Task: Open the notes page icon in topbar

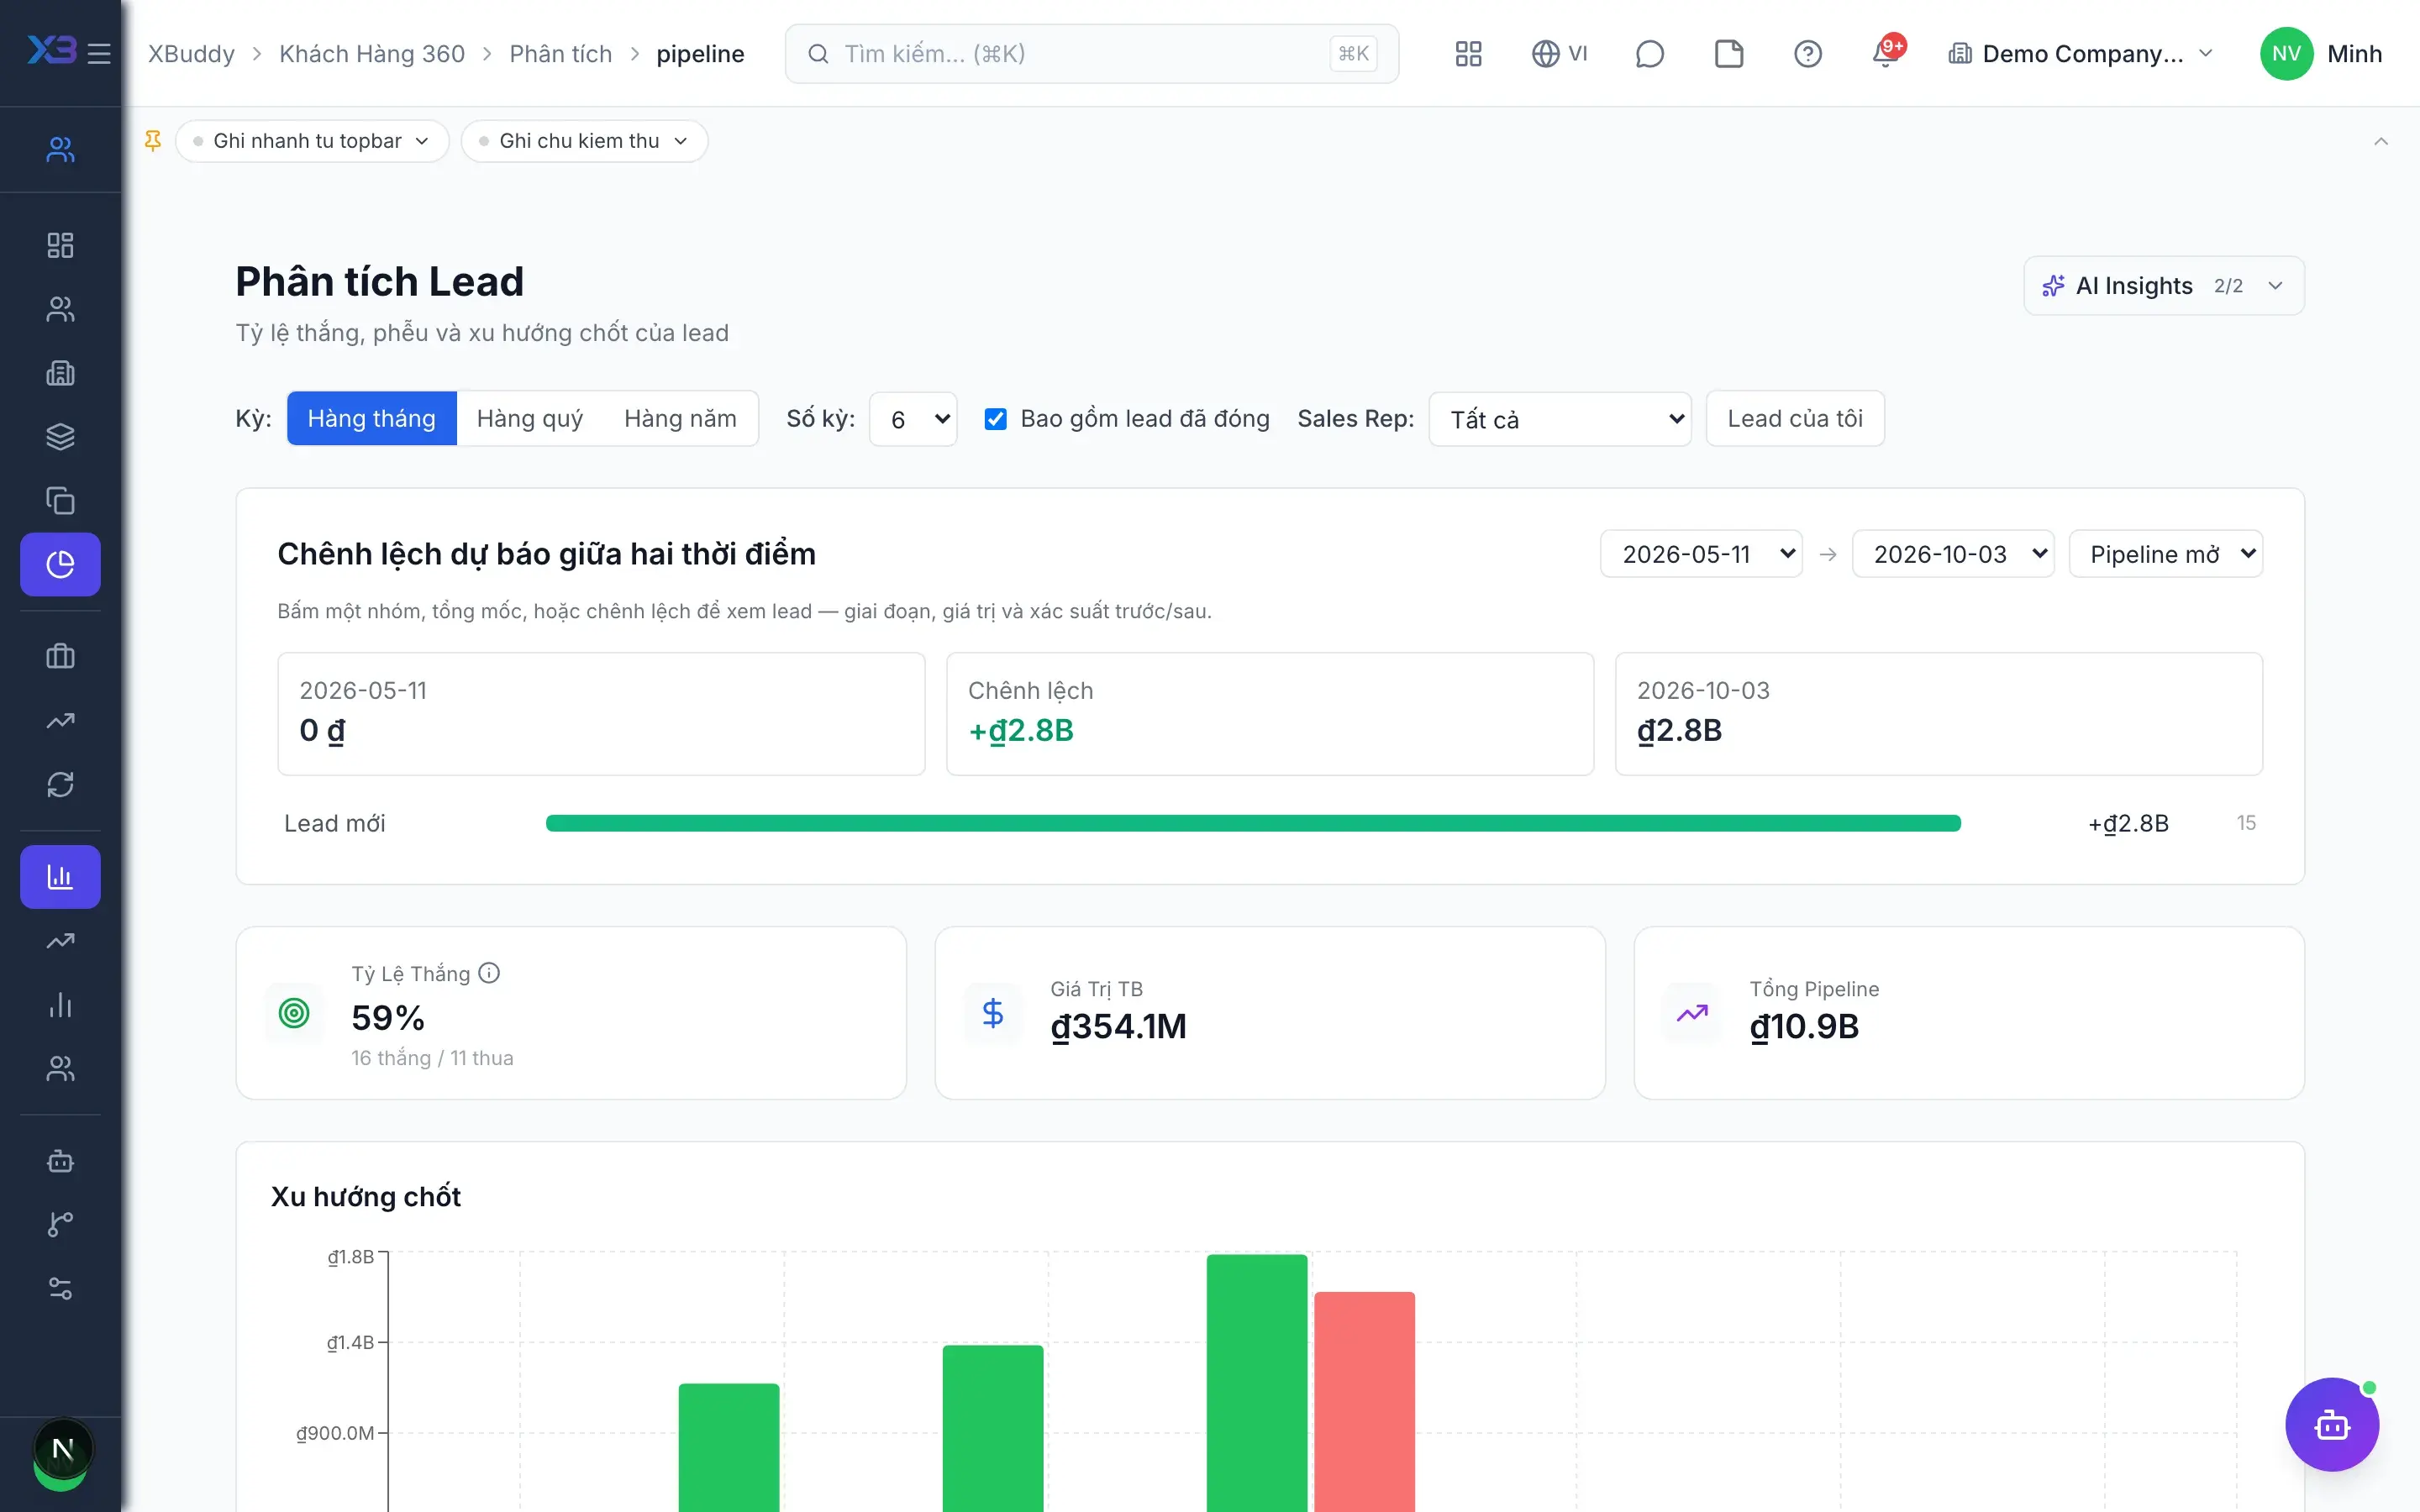Action: point(1728,53)
